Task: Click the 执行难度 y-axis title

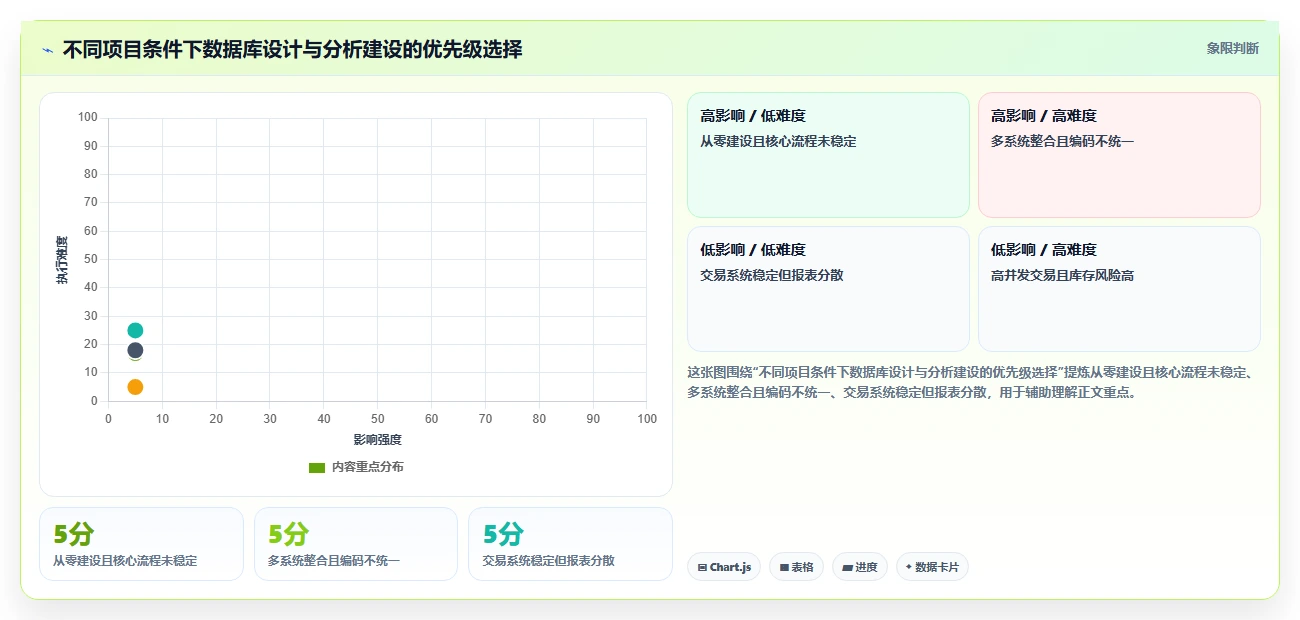Action: 62,260
